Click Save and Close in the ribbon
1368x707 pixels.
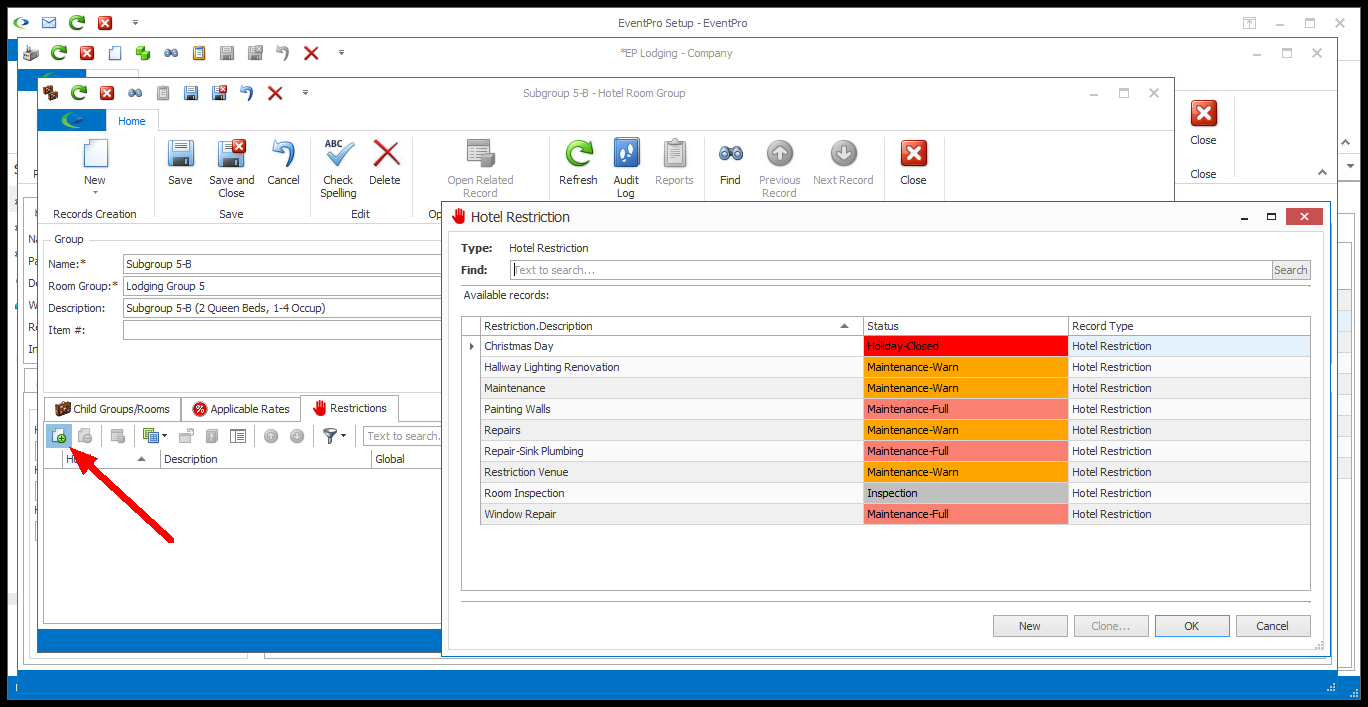pyautogui.click(x=231, y=168)
